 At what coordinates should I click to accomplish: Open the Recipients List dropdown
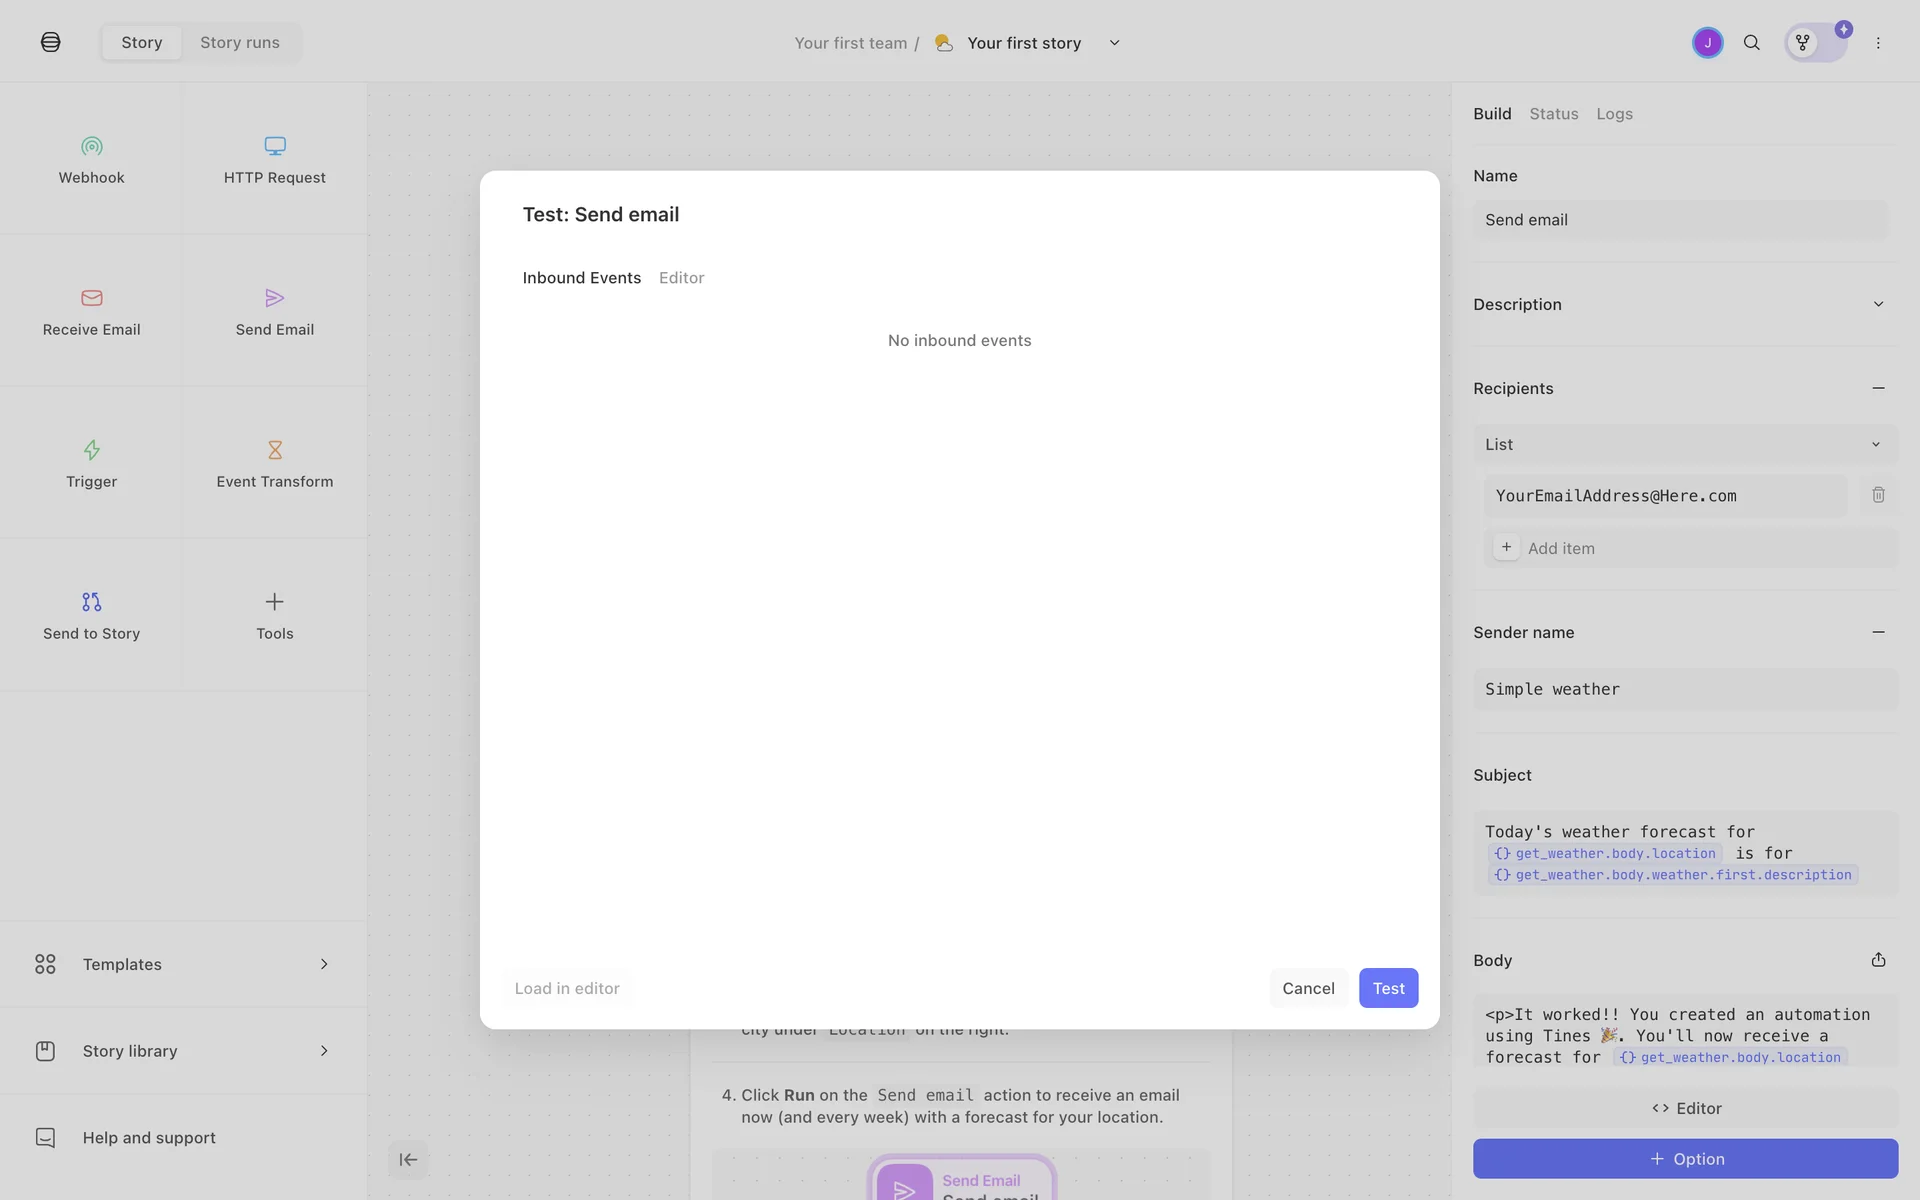[x=1684, y=444]
